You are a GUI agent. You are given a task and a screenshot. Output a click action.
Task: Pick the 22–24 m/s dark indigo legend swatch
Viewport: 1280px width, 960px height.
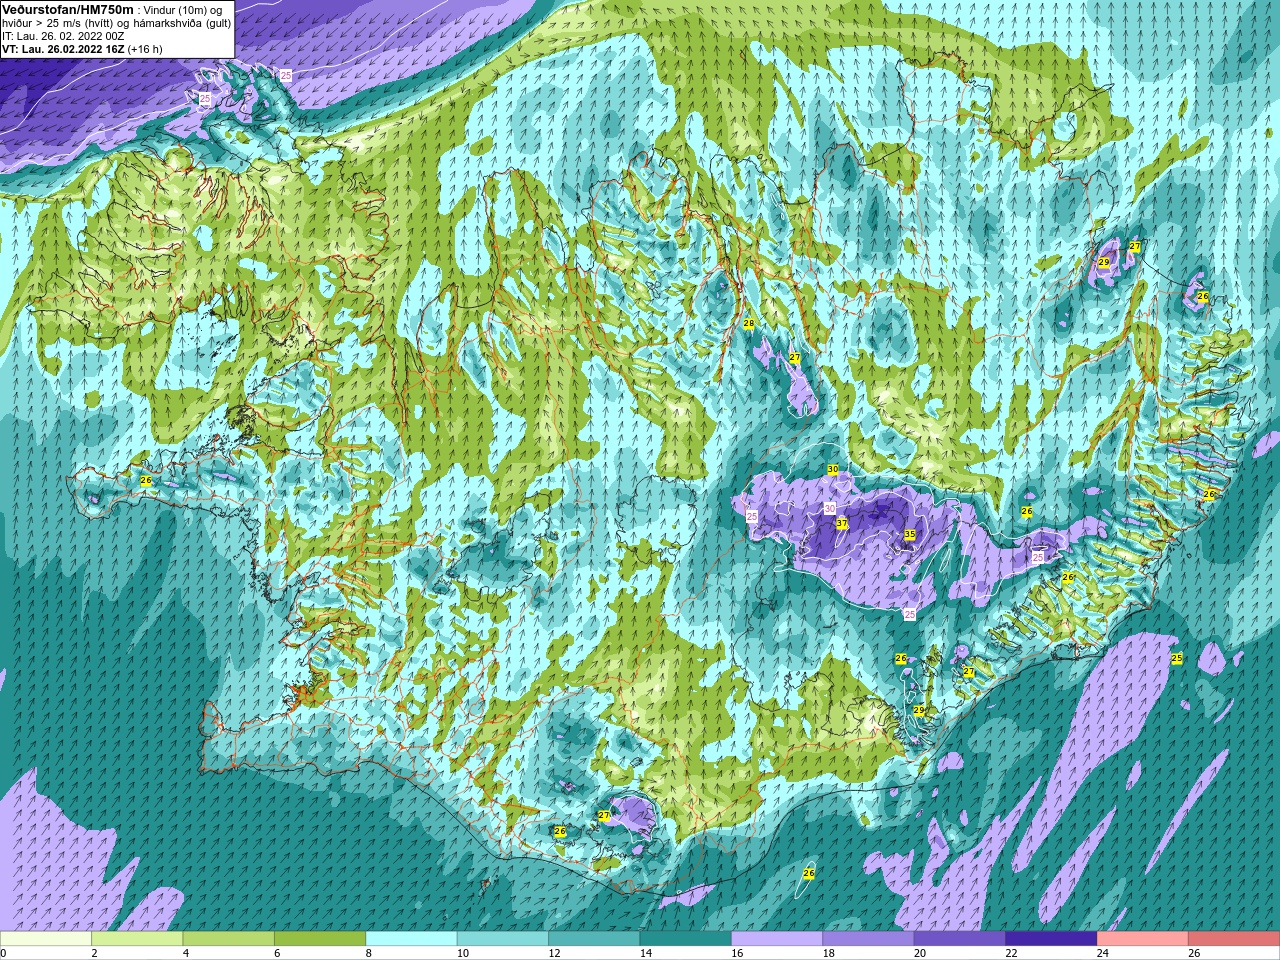[x=1051, y=939]
